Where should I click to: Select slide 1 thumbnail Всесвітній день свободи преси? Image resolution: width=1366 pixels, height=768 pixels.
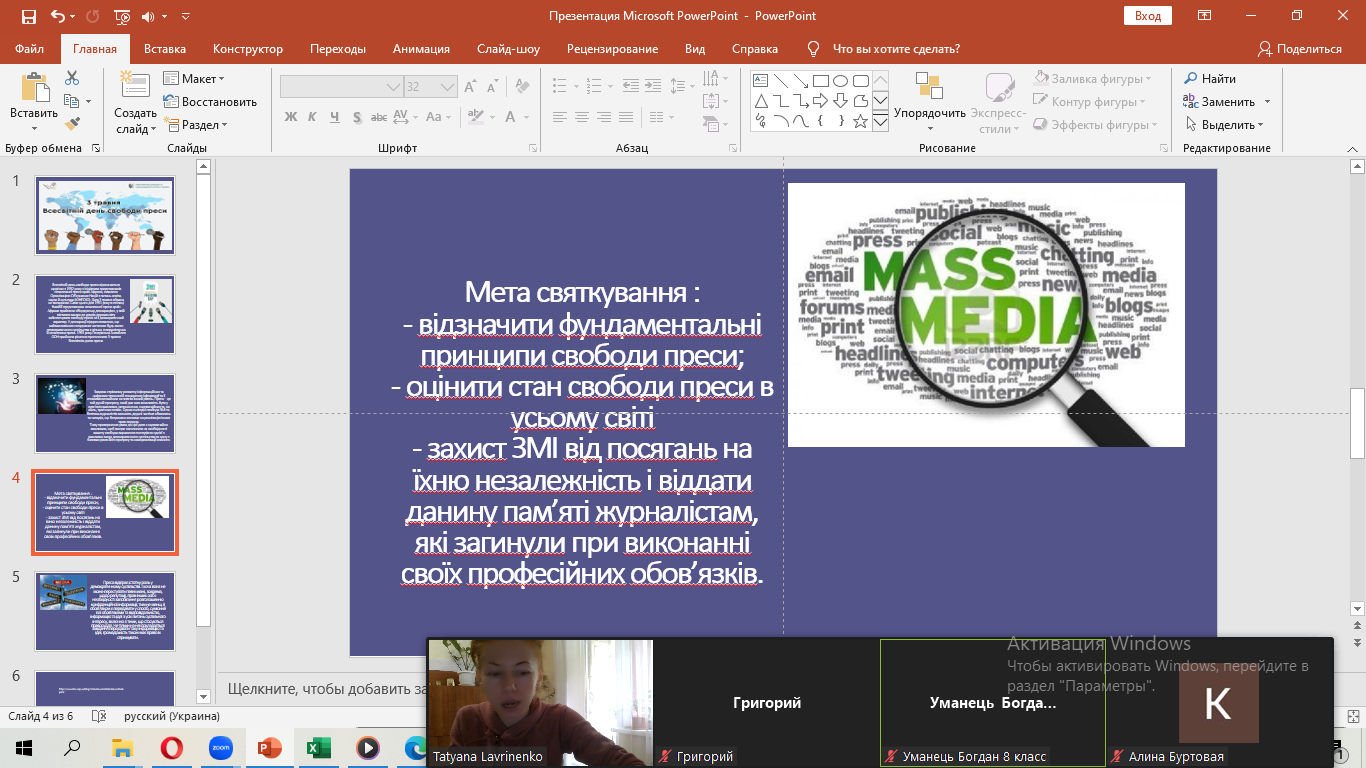click(105, 215)
